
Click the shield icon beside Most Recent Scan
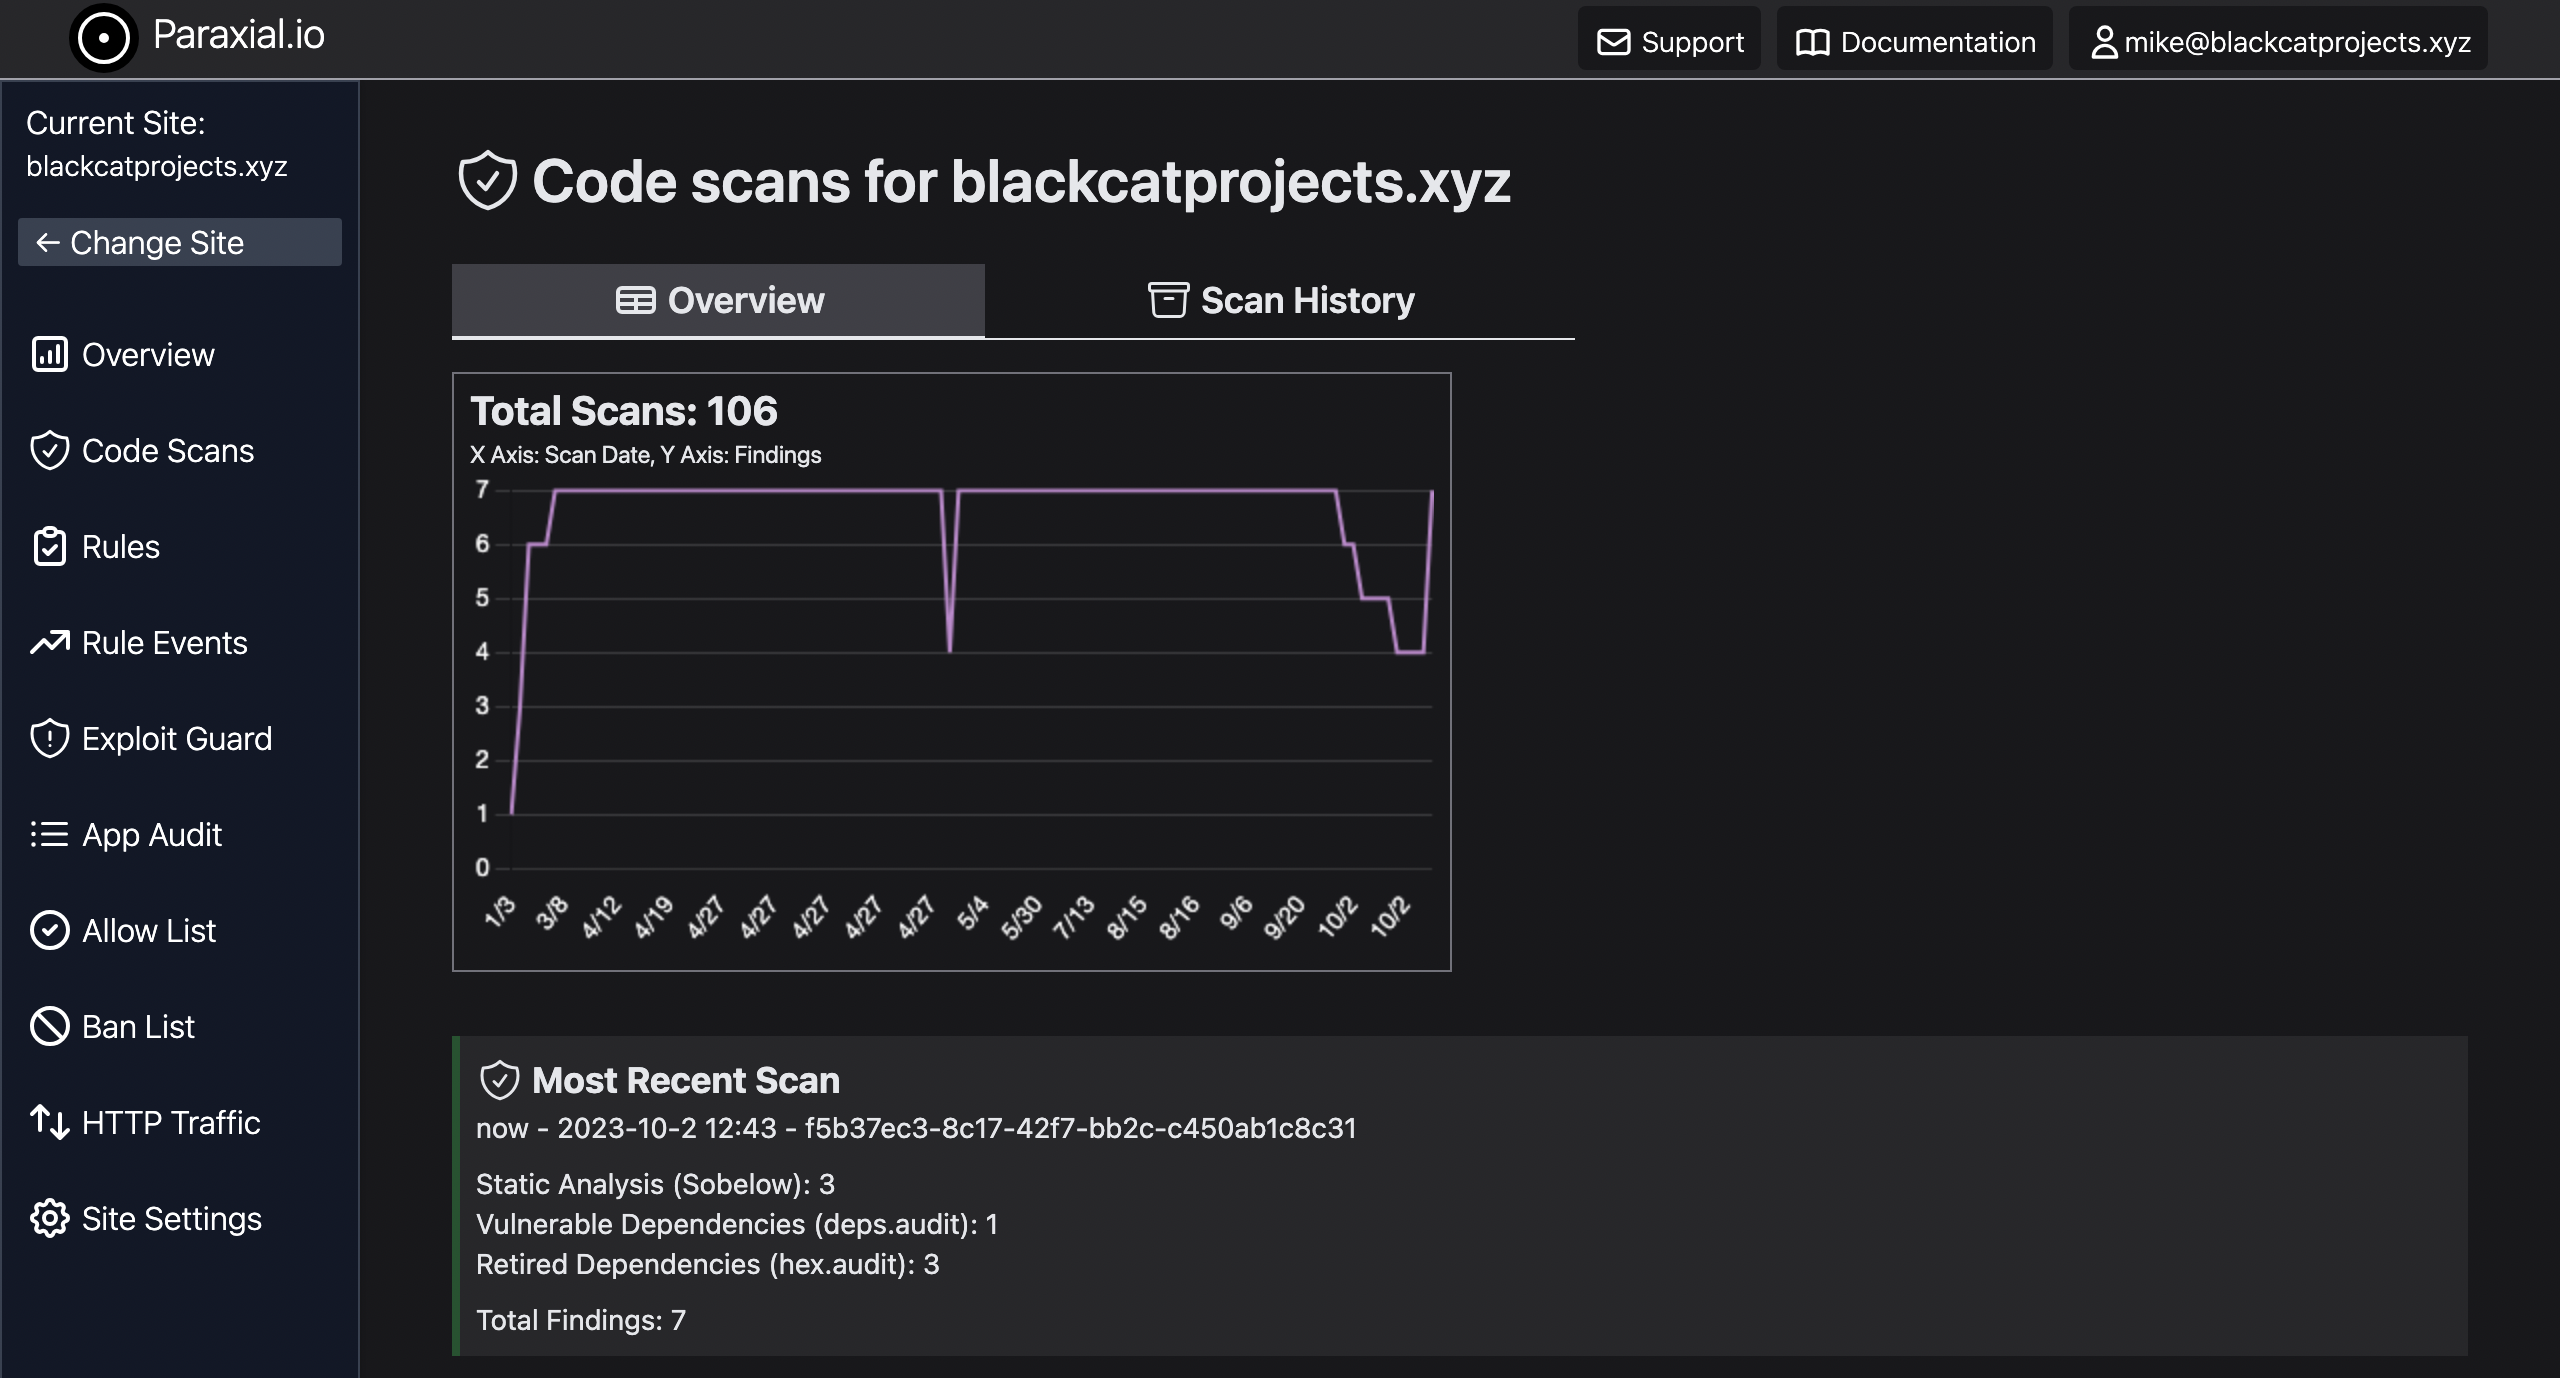pyautogui.click(x=499, y=1080)
